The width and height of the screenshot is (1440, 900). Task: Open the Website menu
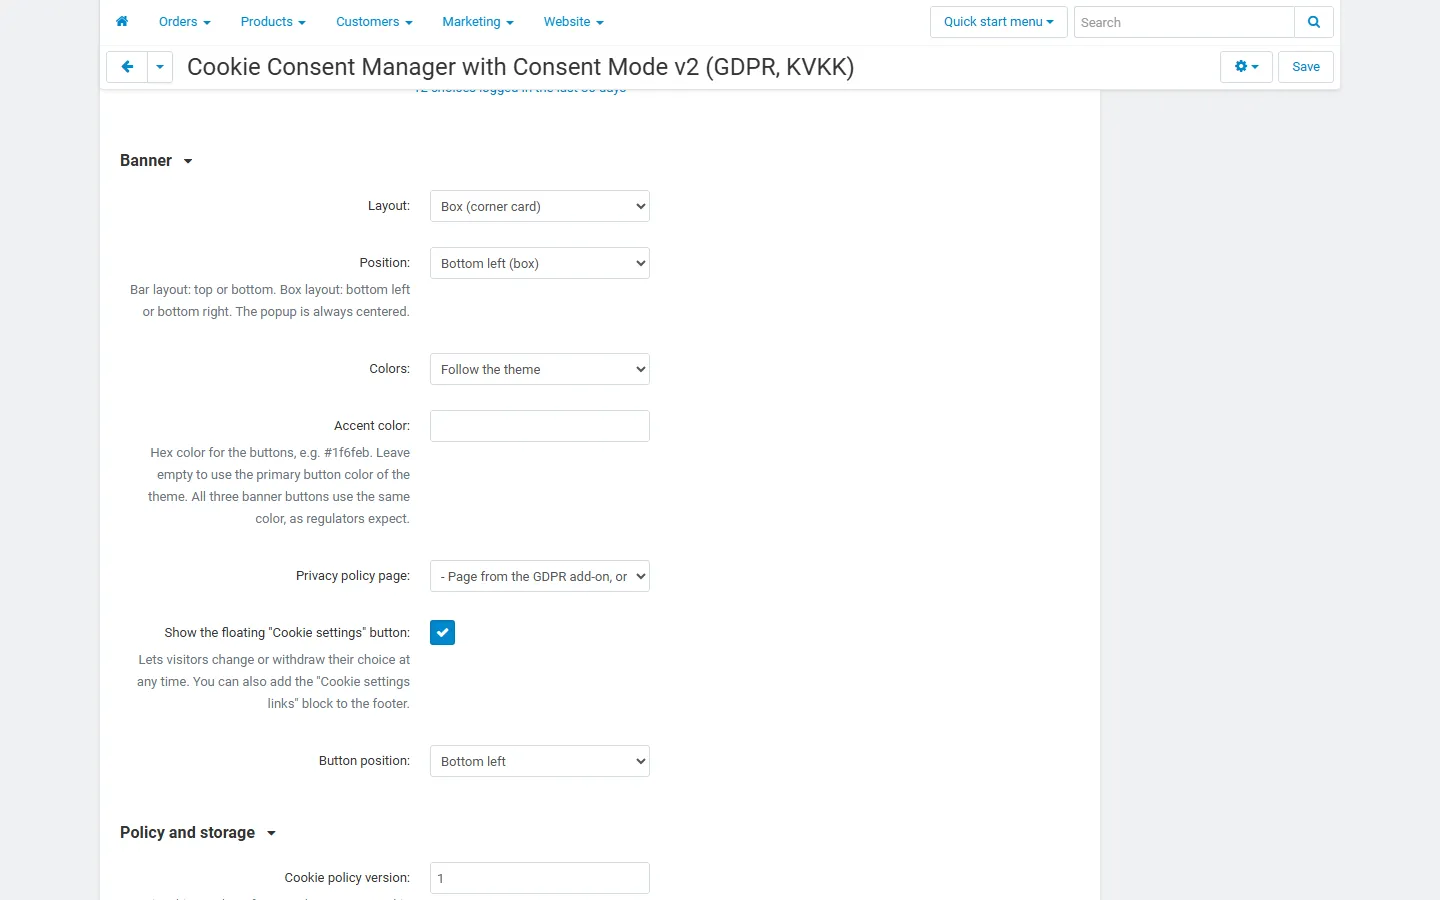574,22
